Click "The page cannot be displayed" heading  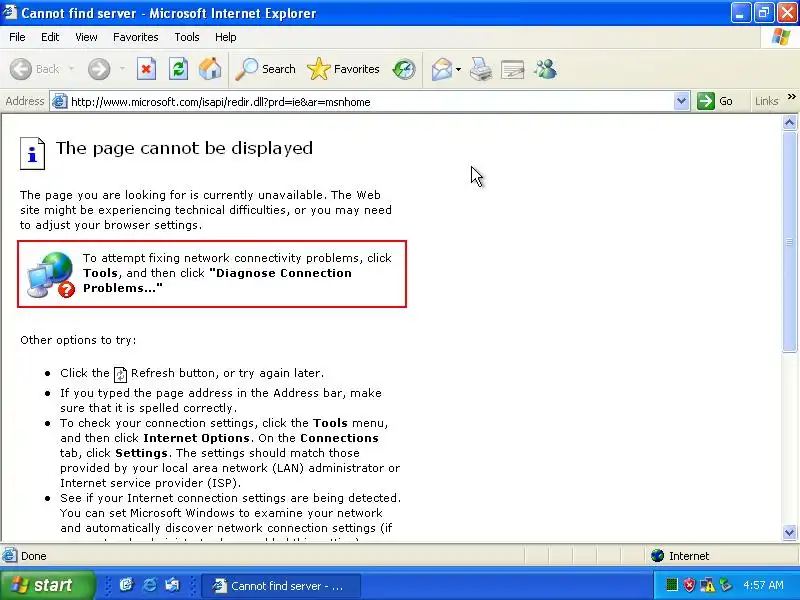tap(184, 148)
